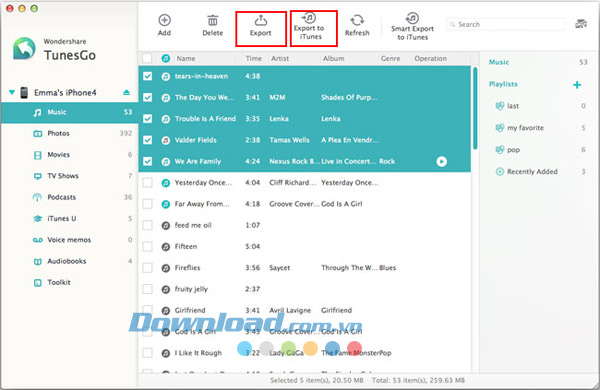Click the Refresh toolbar icon
The width and height of the screenshot is (600, 390).
pos(357,20)
